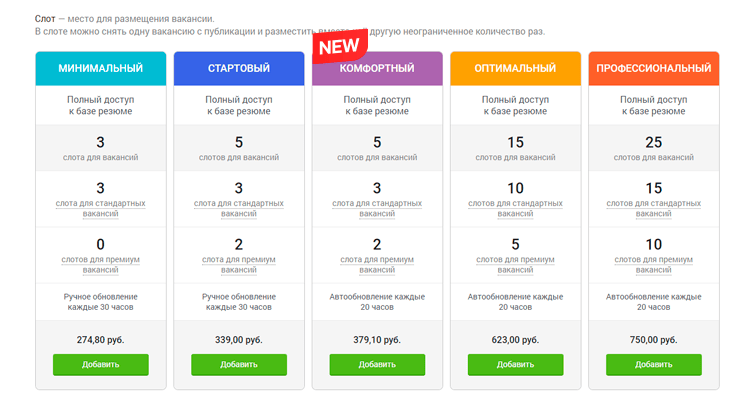Screen dimensions: 750x400
Task: Select the blue-green Минимальный plan header
Action: [100, 69]
